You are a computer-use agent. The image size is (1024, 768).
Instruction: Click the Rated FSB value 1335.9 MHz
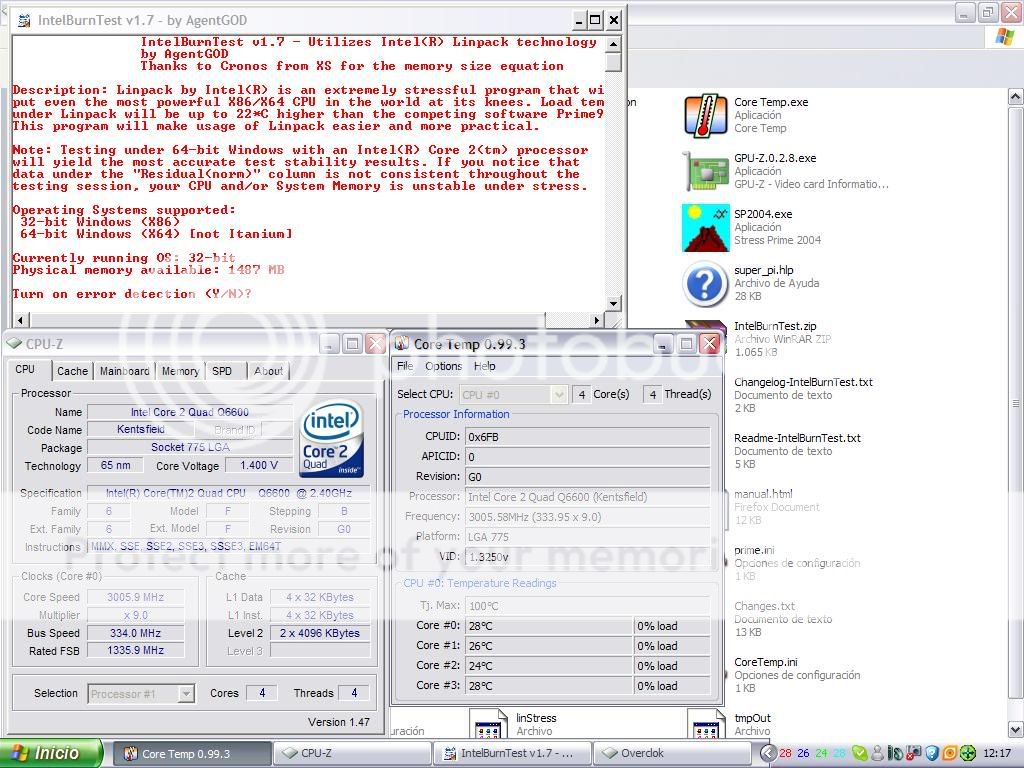tap(136, 650)
